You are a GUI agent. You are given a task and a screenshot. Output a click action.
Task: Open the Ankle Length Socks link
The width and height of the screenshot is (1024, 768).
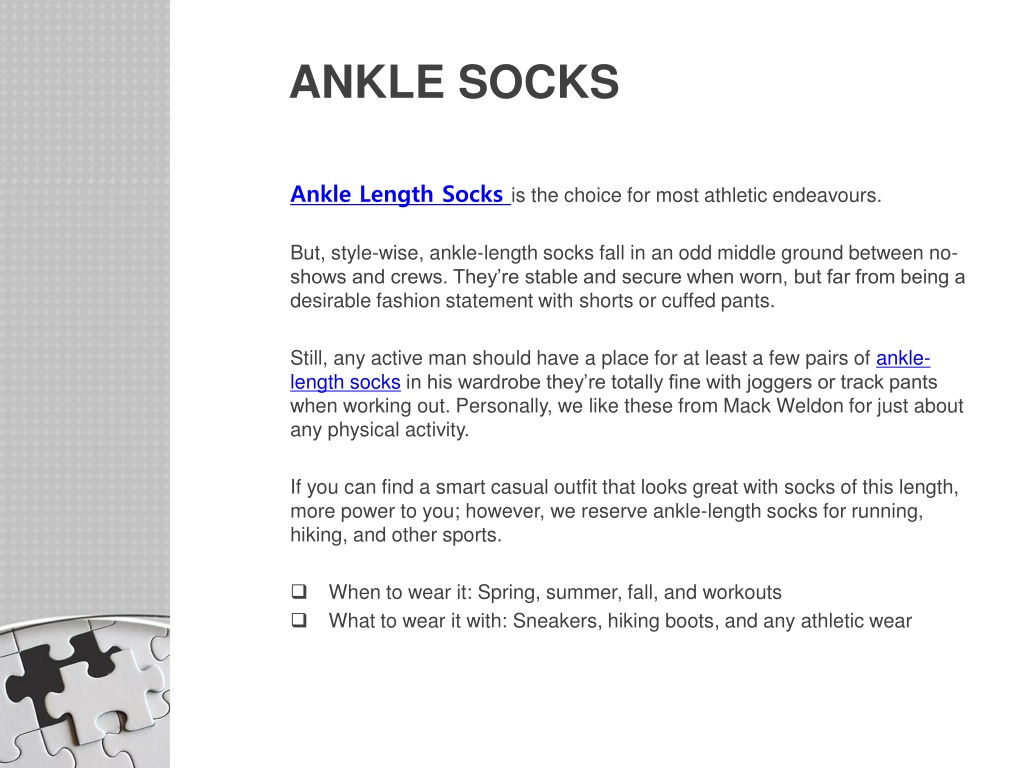(x=400, y=195)
